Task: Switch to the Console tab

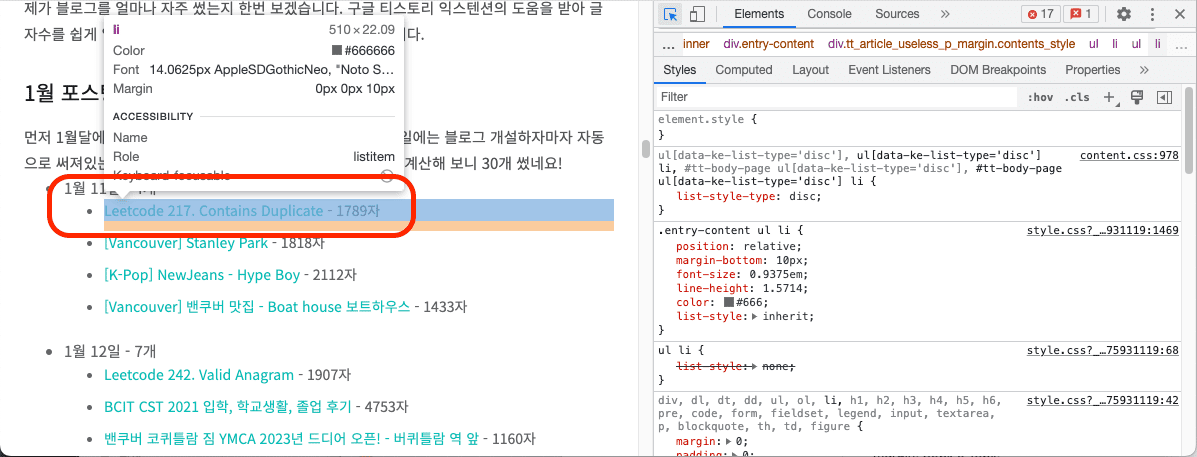Action: pos(830,14)
